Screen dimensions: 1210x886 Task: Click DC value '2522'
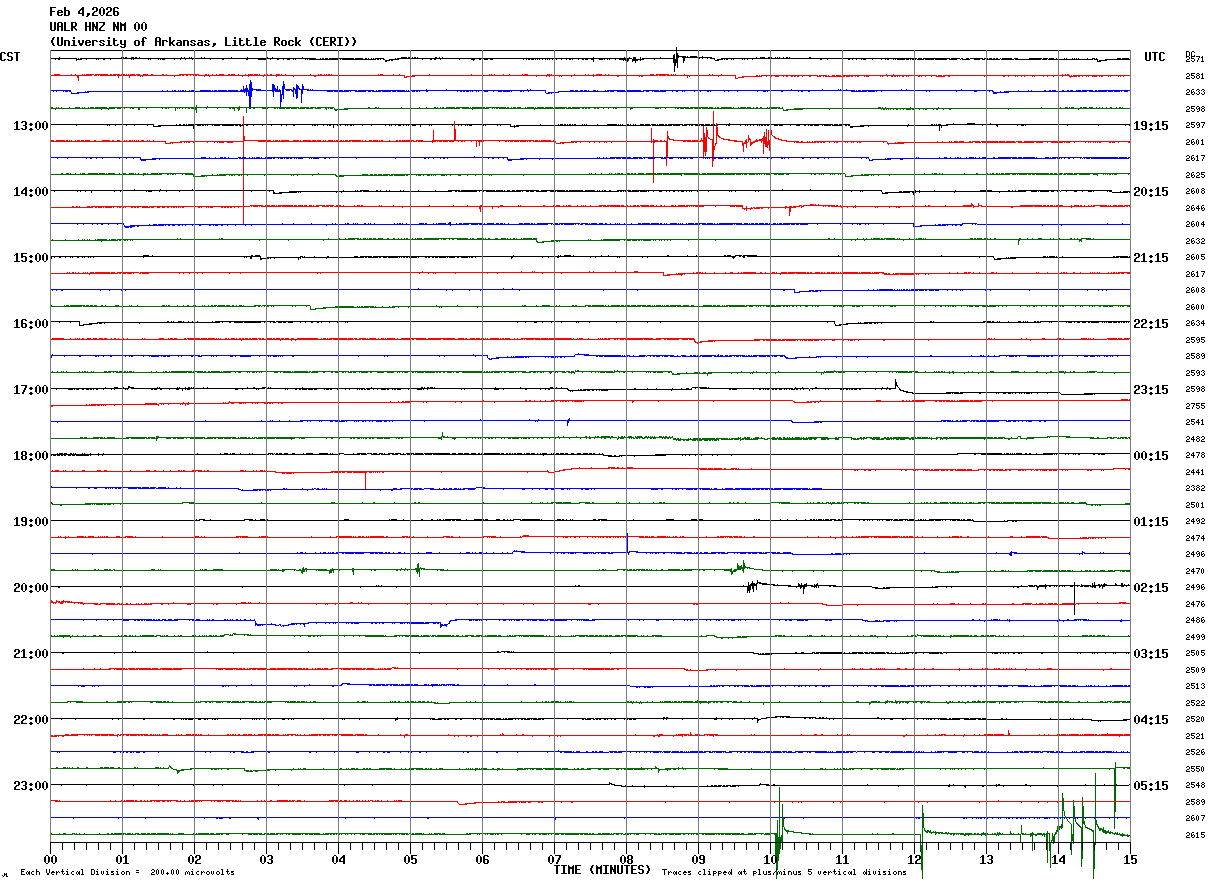(x=1195, y=703)
